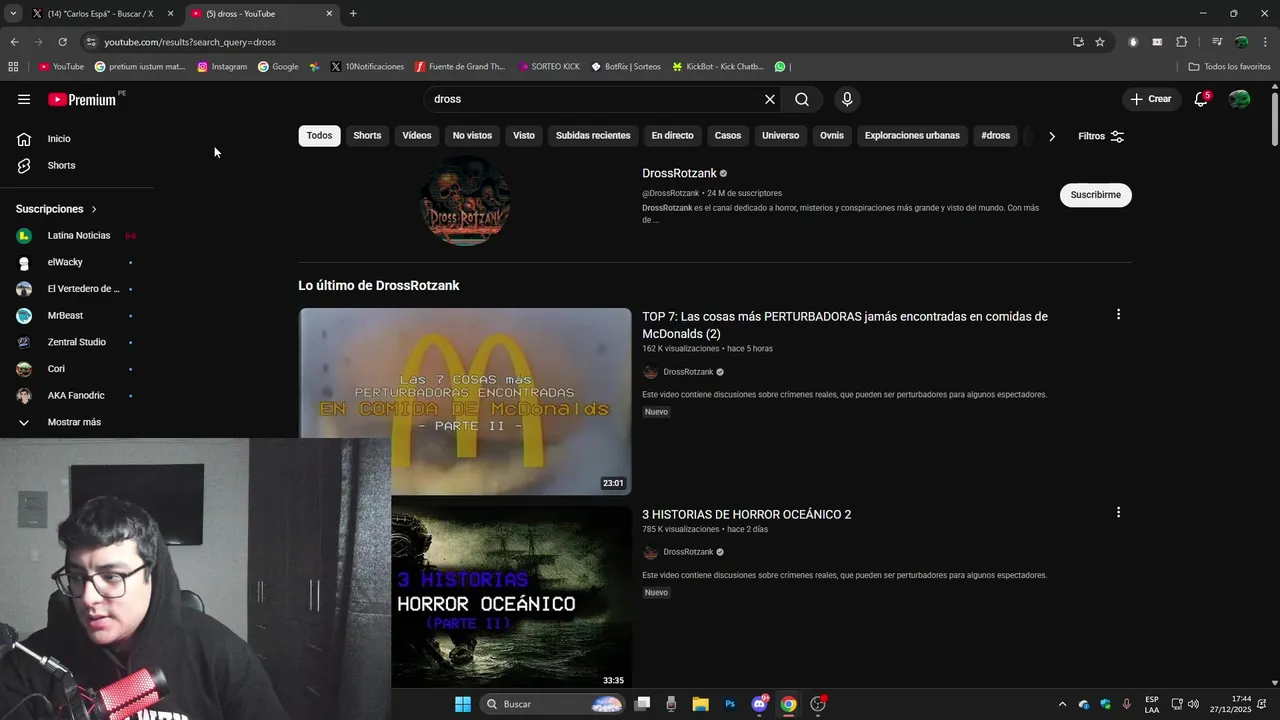Select the Subidas recientes filter chip
The image size is (1280, 720).
593,136
